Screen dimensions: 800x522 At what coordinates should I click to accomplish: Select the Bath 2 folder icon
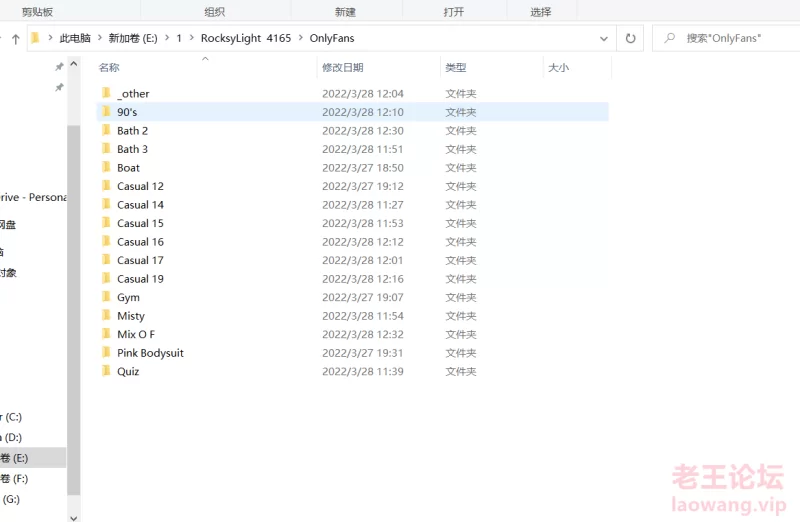click(x=106, y=130)
